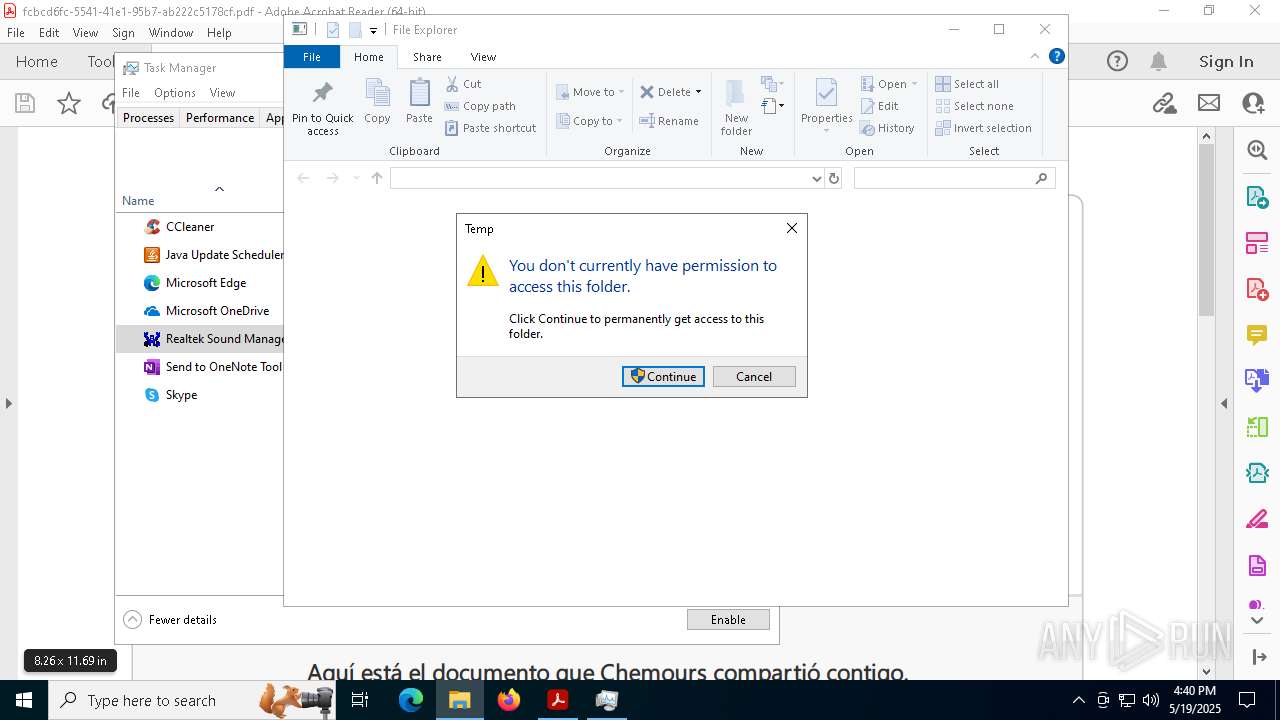Image resolution: width=1280 pixels, height=720 pixels.
Task: Click the Acrobat Comment tool icon in sidebar
Action: point(1257,334)
